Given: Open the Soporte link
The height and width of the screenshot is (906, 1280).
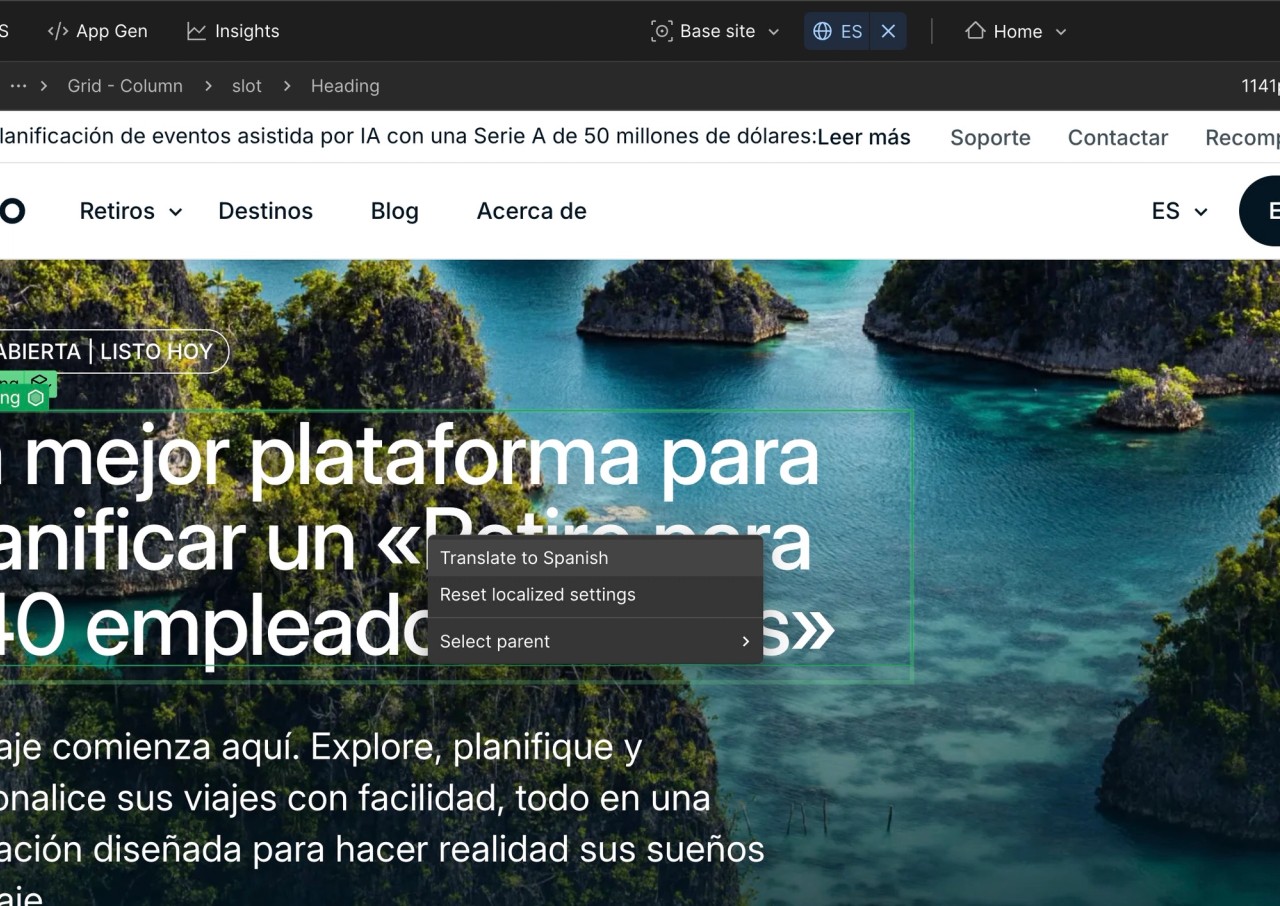Looking at the screenshot, I should coord(990,138).
